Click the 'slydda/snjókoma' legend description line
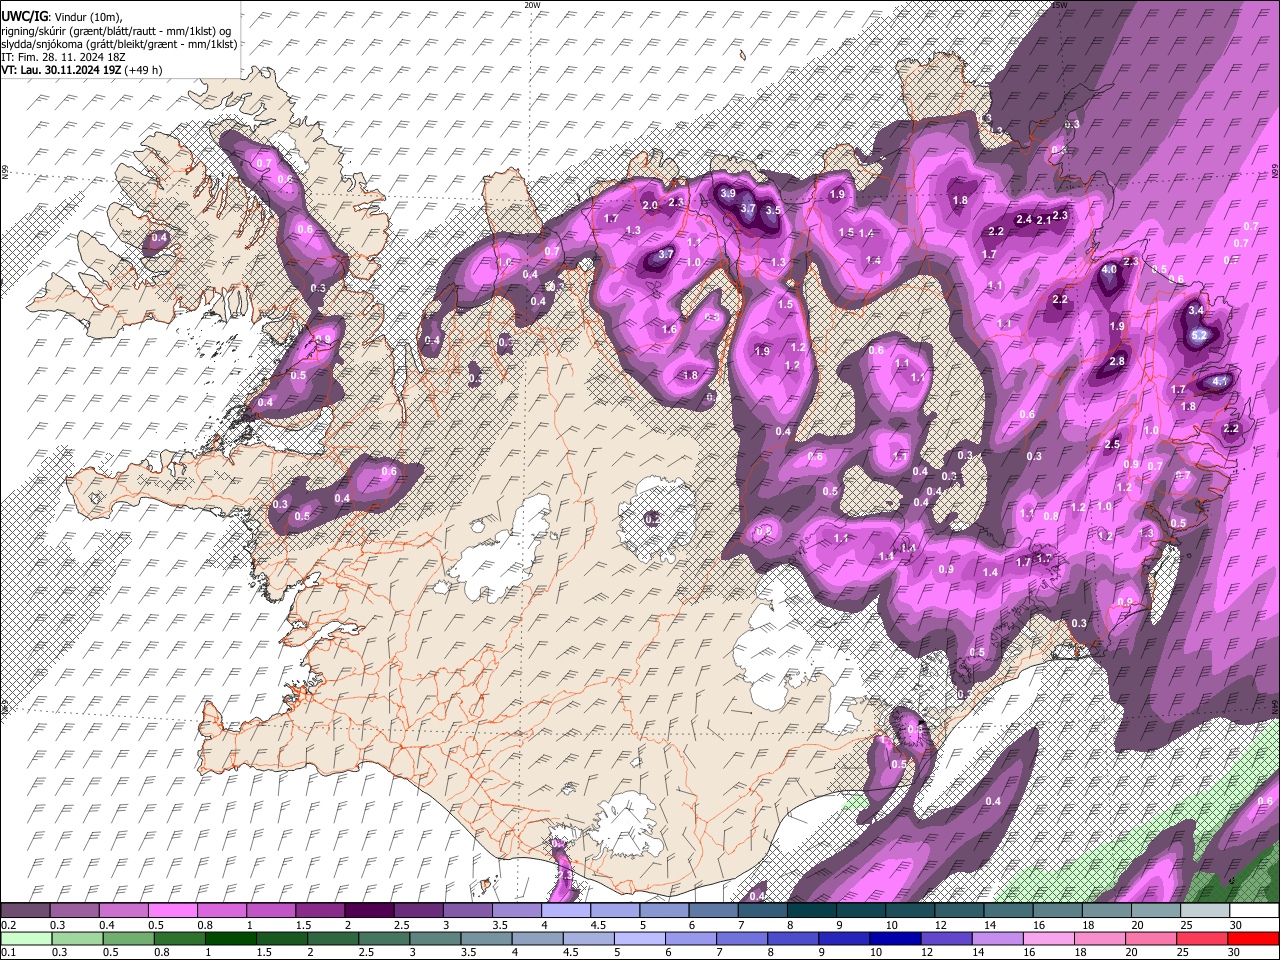Viewport: 1280px width, 960px height. (x=119, y=44)
